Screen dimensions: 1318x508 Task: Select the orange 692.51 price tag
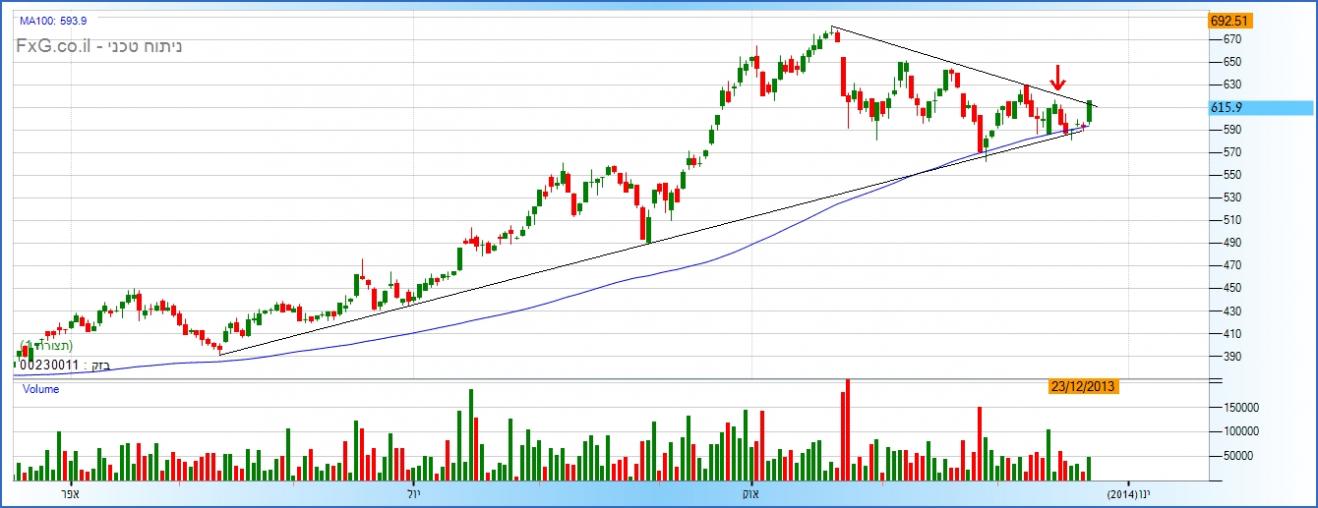1231,20
